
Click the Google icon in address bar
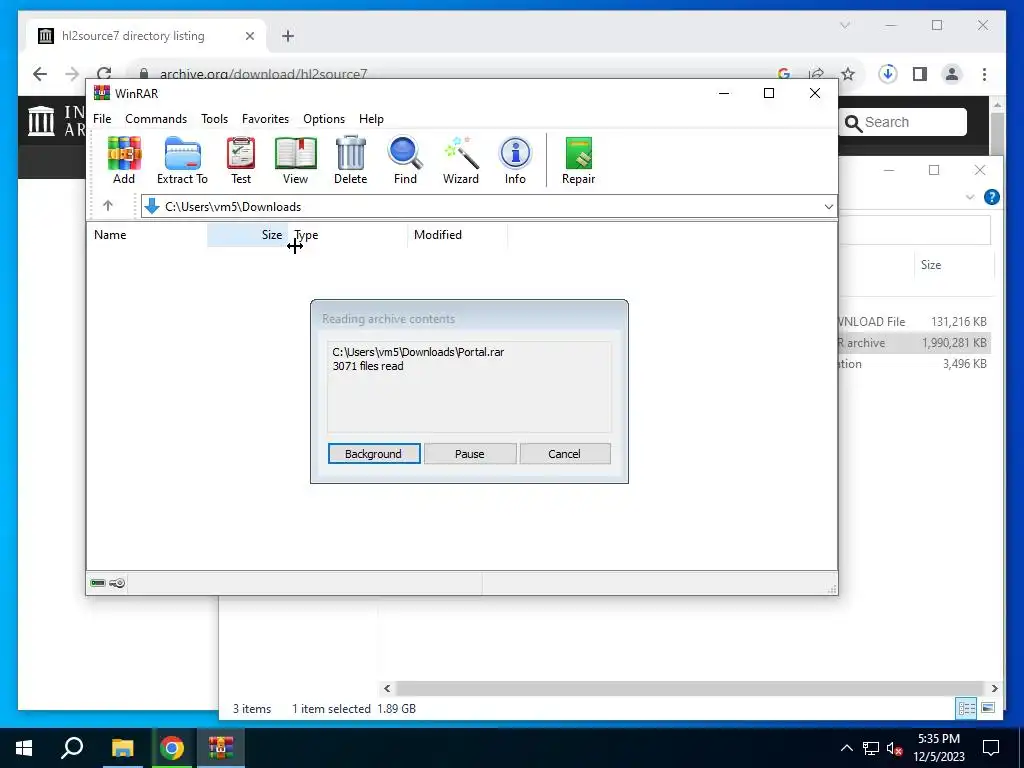784,74
